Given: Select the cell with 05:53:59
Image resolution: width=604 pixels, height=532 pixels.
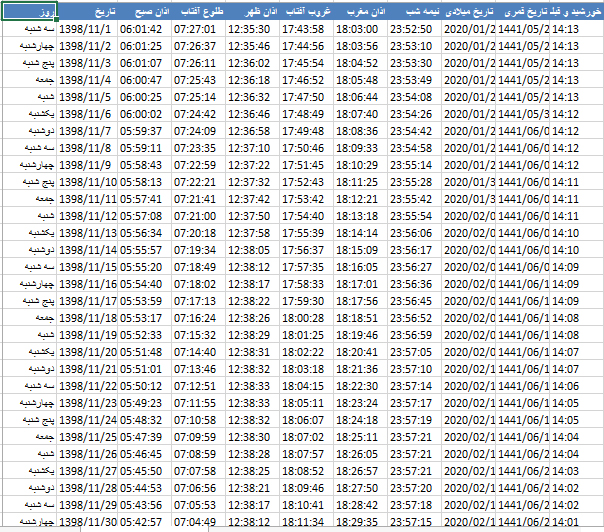Looking at the screenshot, I should coord(144,301).
